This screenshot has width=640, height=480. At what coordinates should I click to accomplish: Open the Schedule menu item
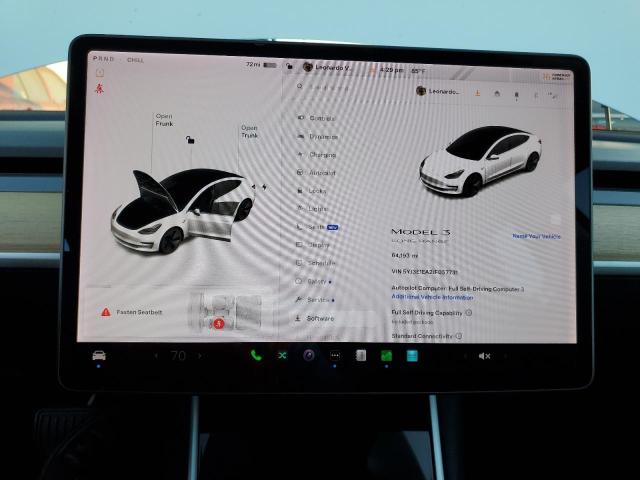pyautogui.click(x=316, y=263)
